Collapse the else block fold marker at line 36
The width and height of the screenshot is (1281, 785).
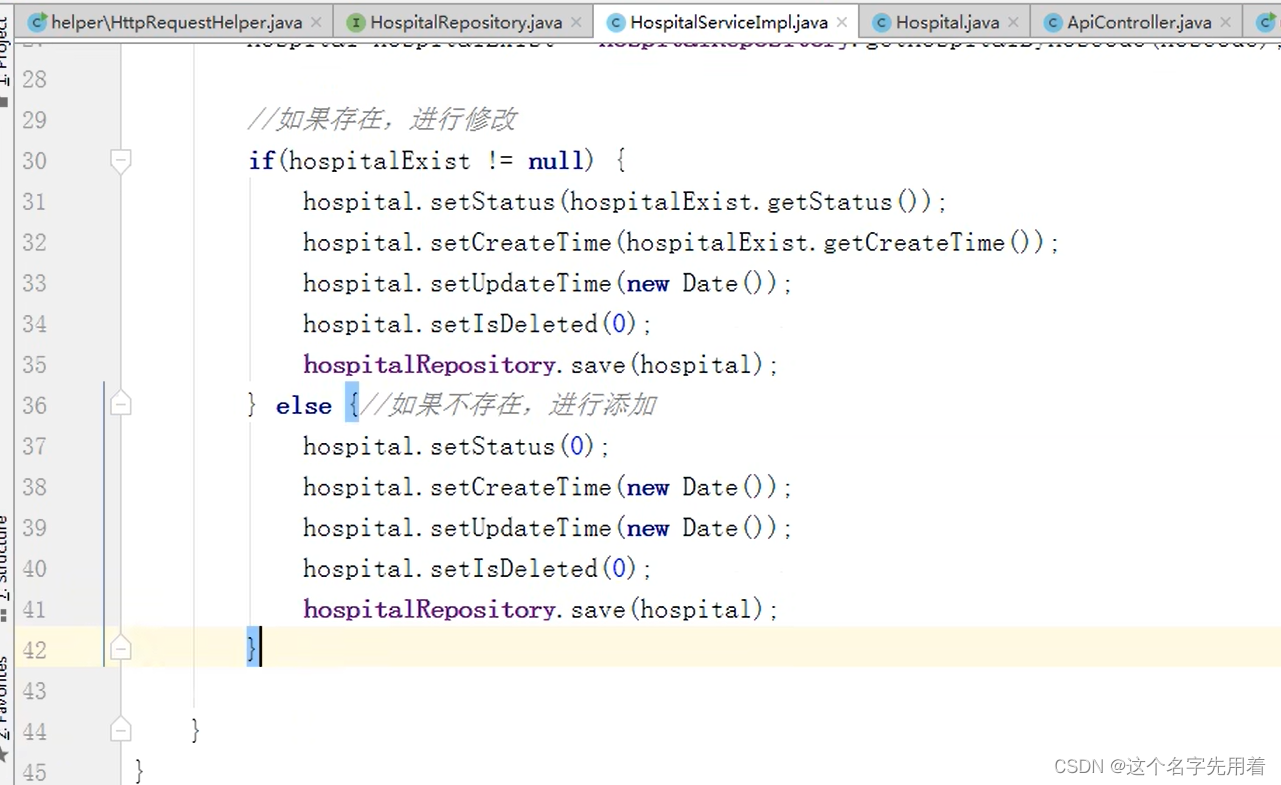coord(120,405)
